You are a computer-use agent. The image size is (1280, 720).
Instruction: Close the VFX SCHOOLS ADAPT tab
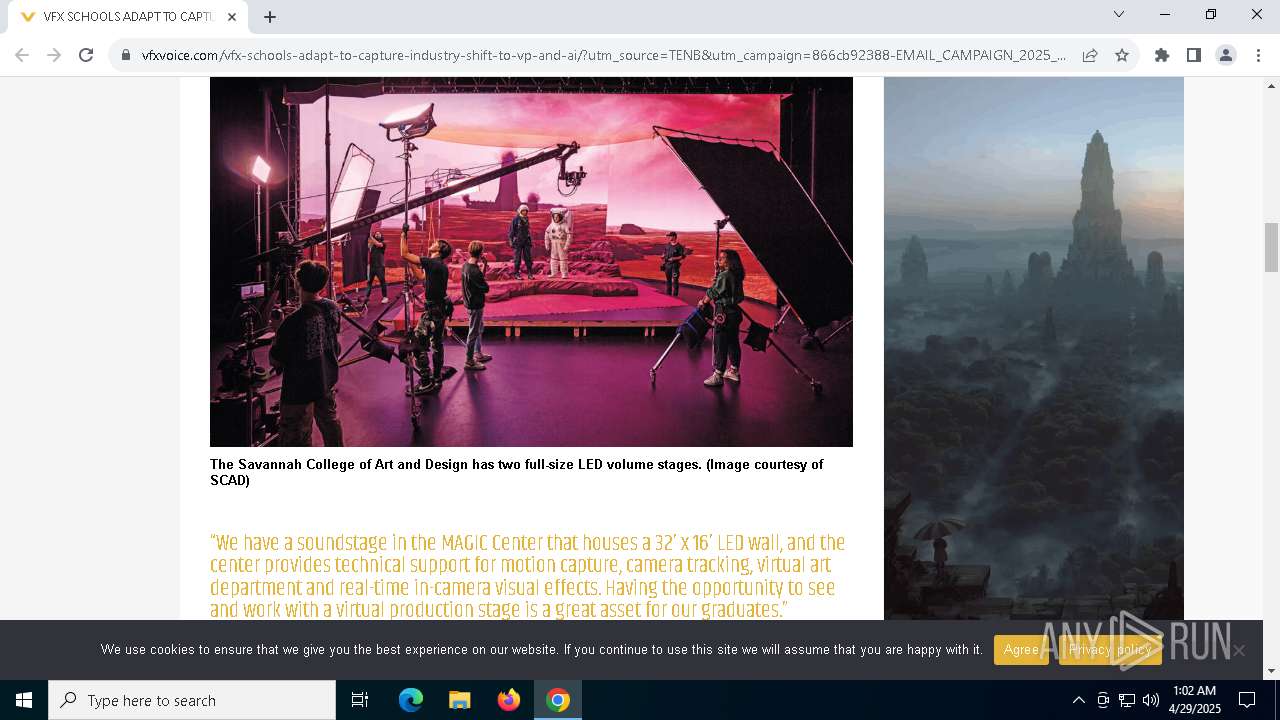point(233,17)
